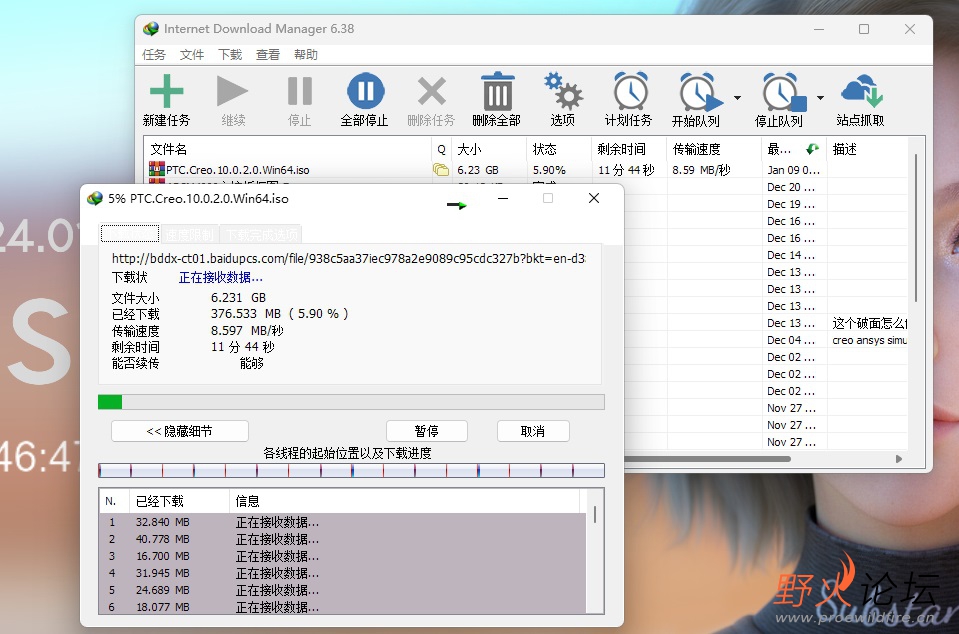The height and width of the screenshot is (634, 959).
Task: Click black-green arrow icon in dialog title bar
Action: pos(456,205)
